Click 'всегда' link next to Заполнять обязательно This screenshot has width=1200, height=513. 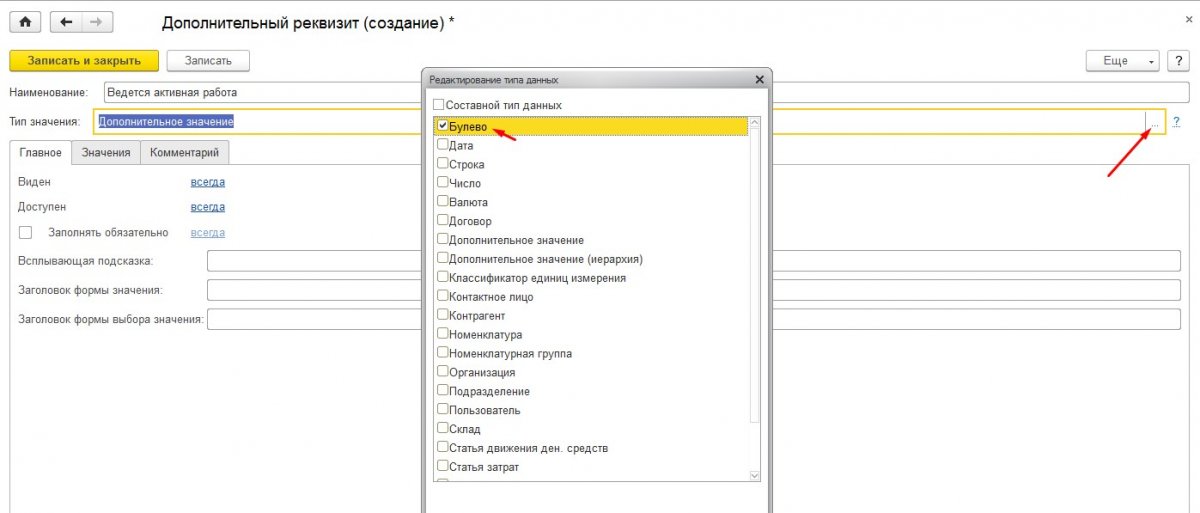pyautogui.click(x=208, y=232)
